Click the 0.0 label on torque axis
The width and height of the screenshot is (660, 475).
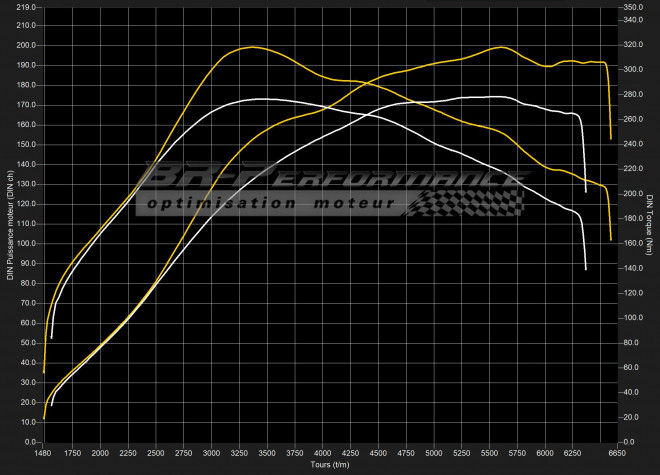click(628, 441)
